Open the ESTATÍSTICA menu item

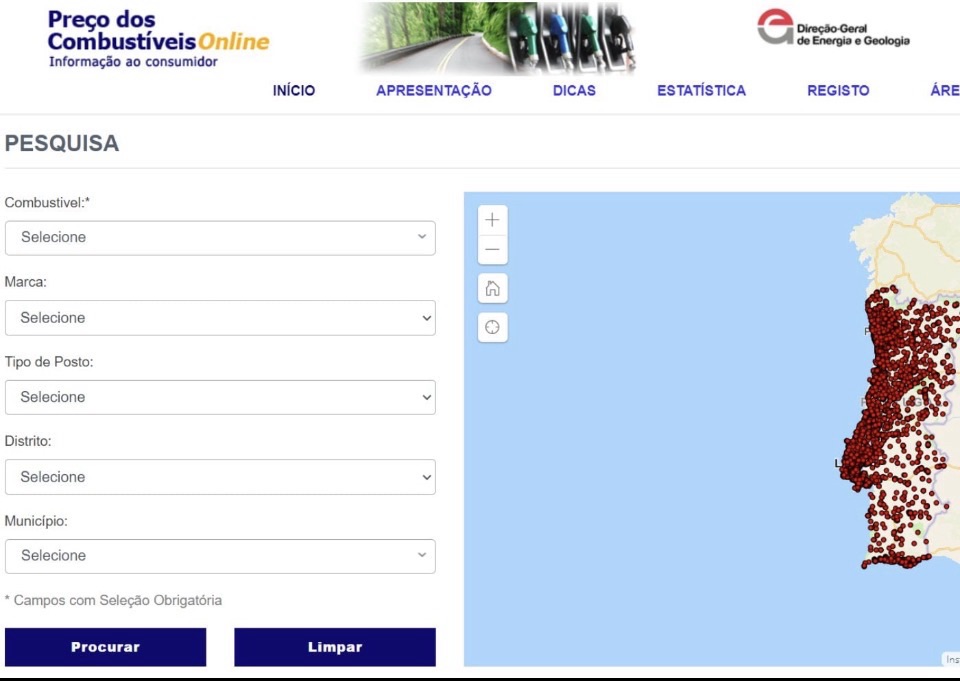[701, 91]
